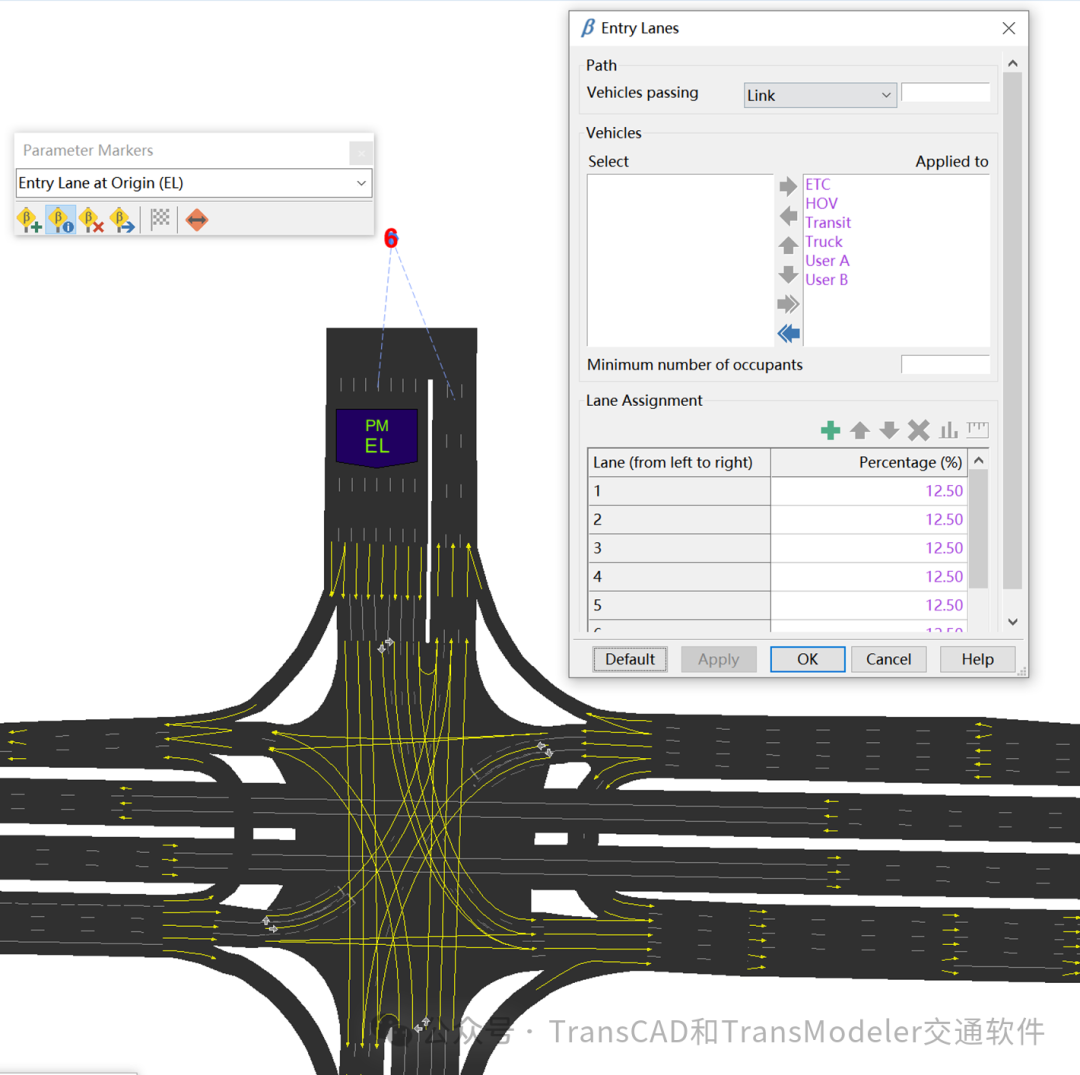
Task: Move lane assignment row up
Action: [860, 430]
